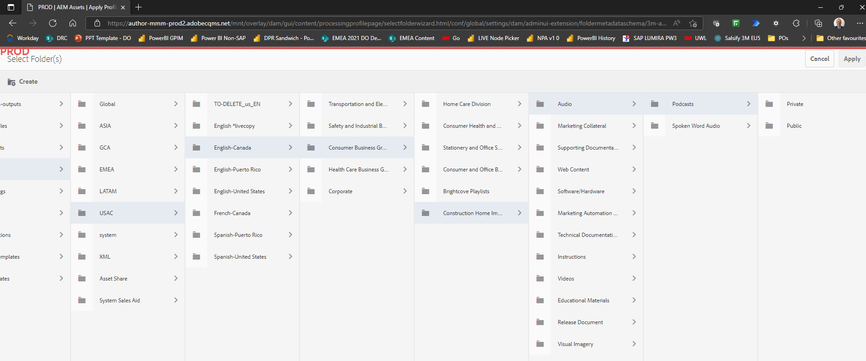
Task: Go to the browser Home icon
Action: [x=72, y=23]
